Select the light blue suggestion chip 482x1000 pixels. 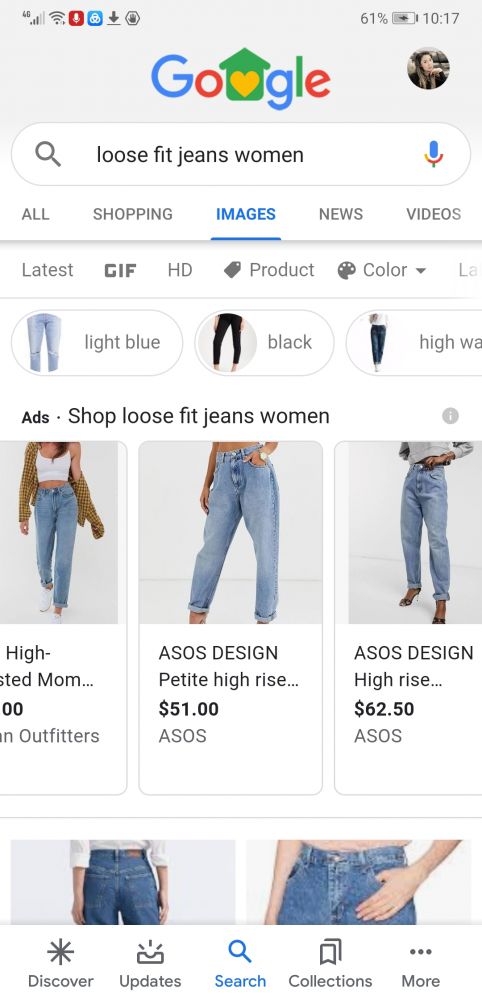coord(97,342)
